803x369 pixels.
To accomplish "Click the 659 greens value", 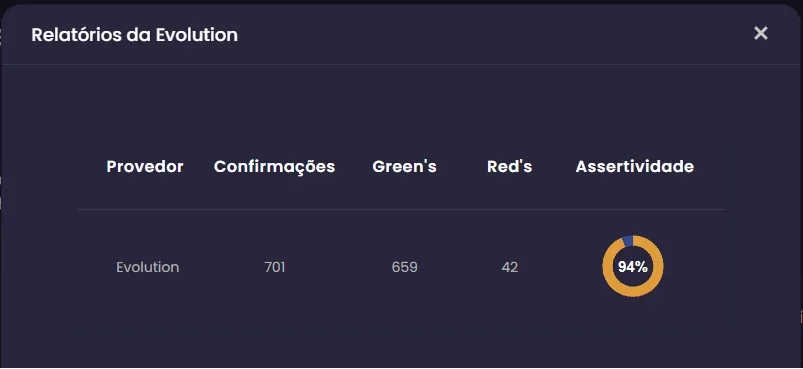I will [405, 267].
